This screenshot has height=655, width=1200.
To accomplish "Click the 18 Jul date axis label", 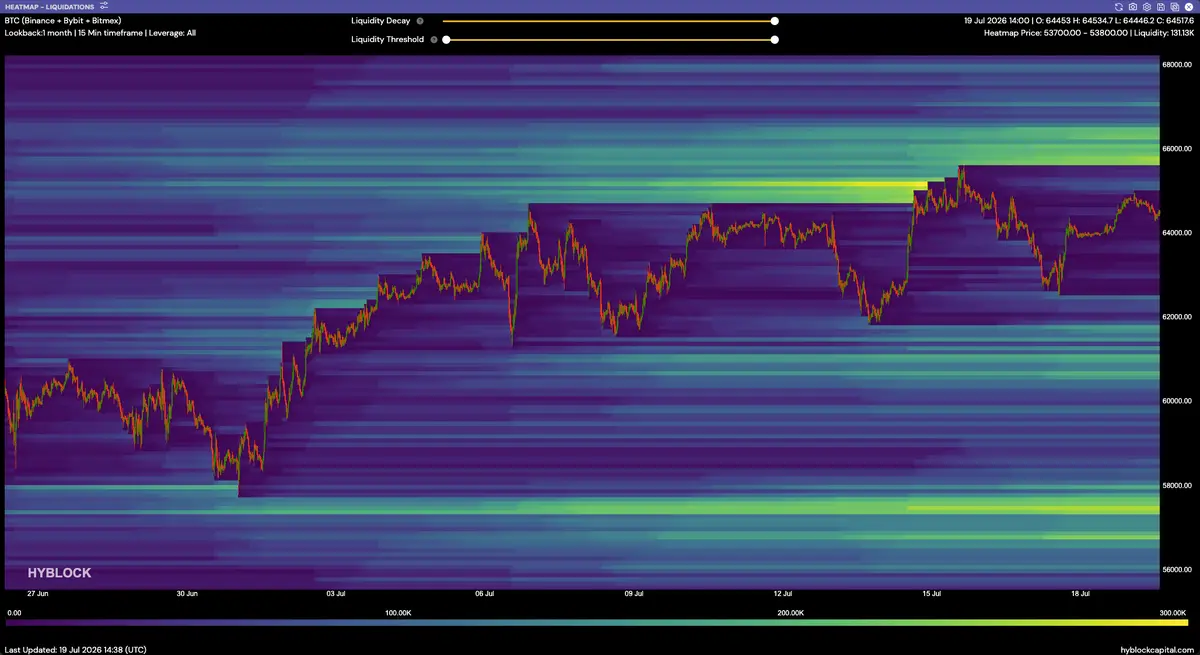I will tap(1080, 593).
